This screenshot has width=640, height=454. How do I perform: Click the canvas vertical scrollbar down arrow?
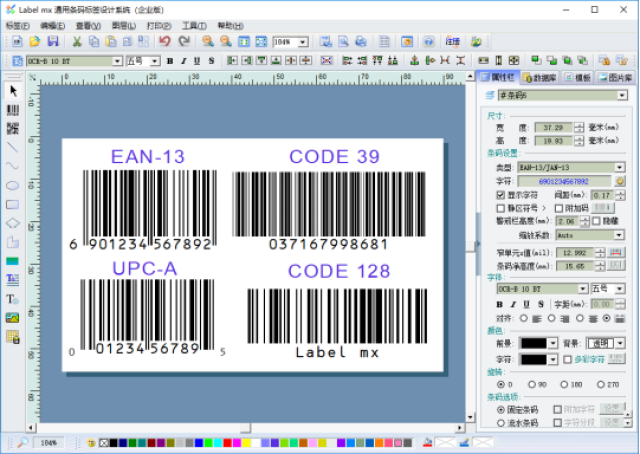(x=470, y=417)
